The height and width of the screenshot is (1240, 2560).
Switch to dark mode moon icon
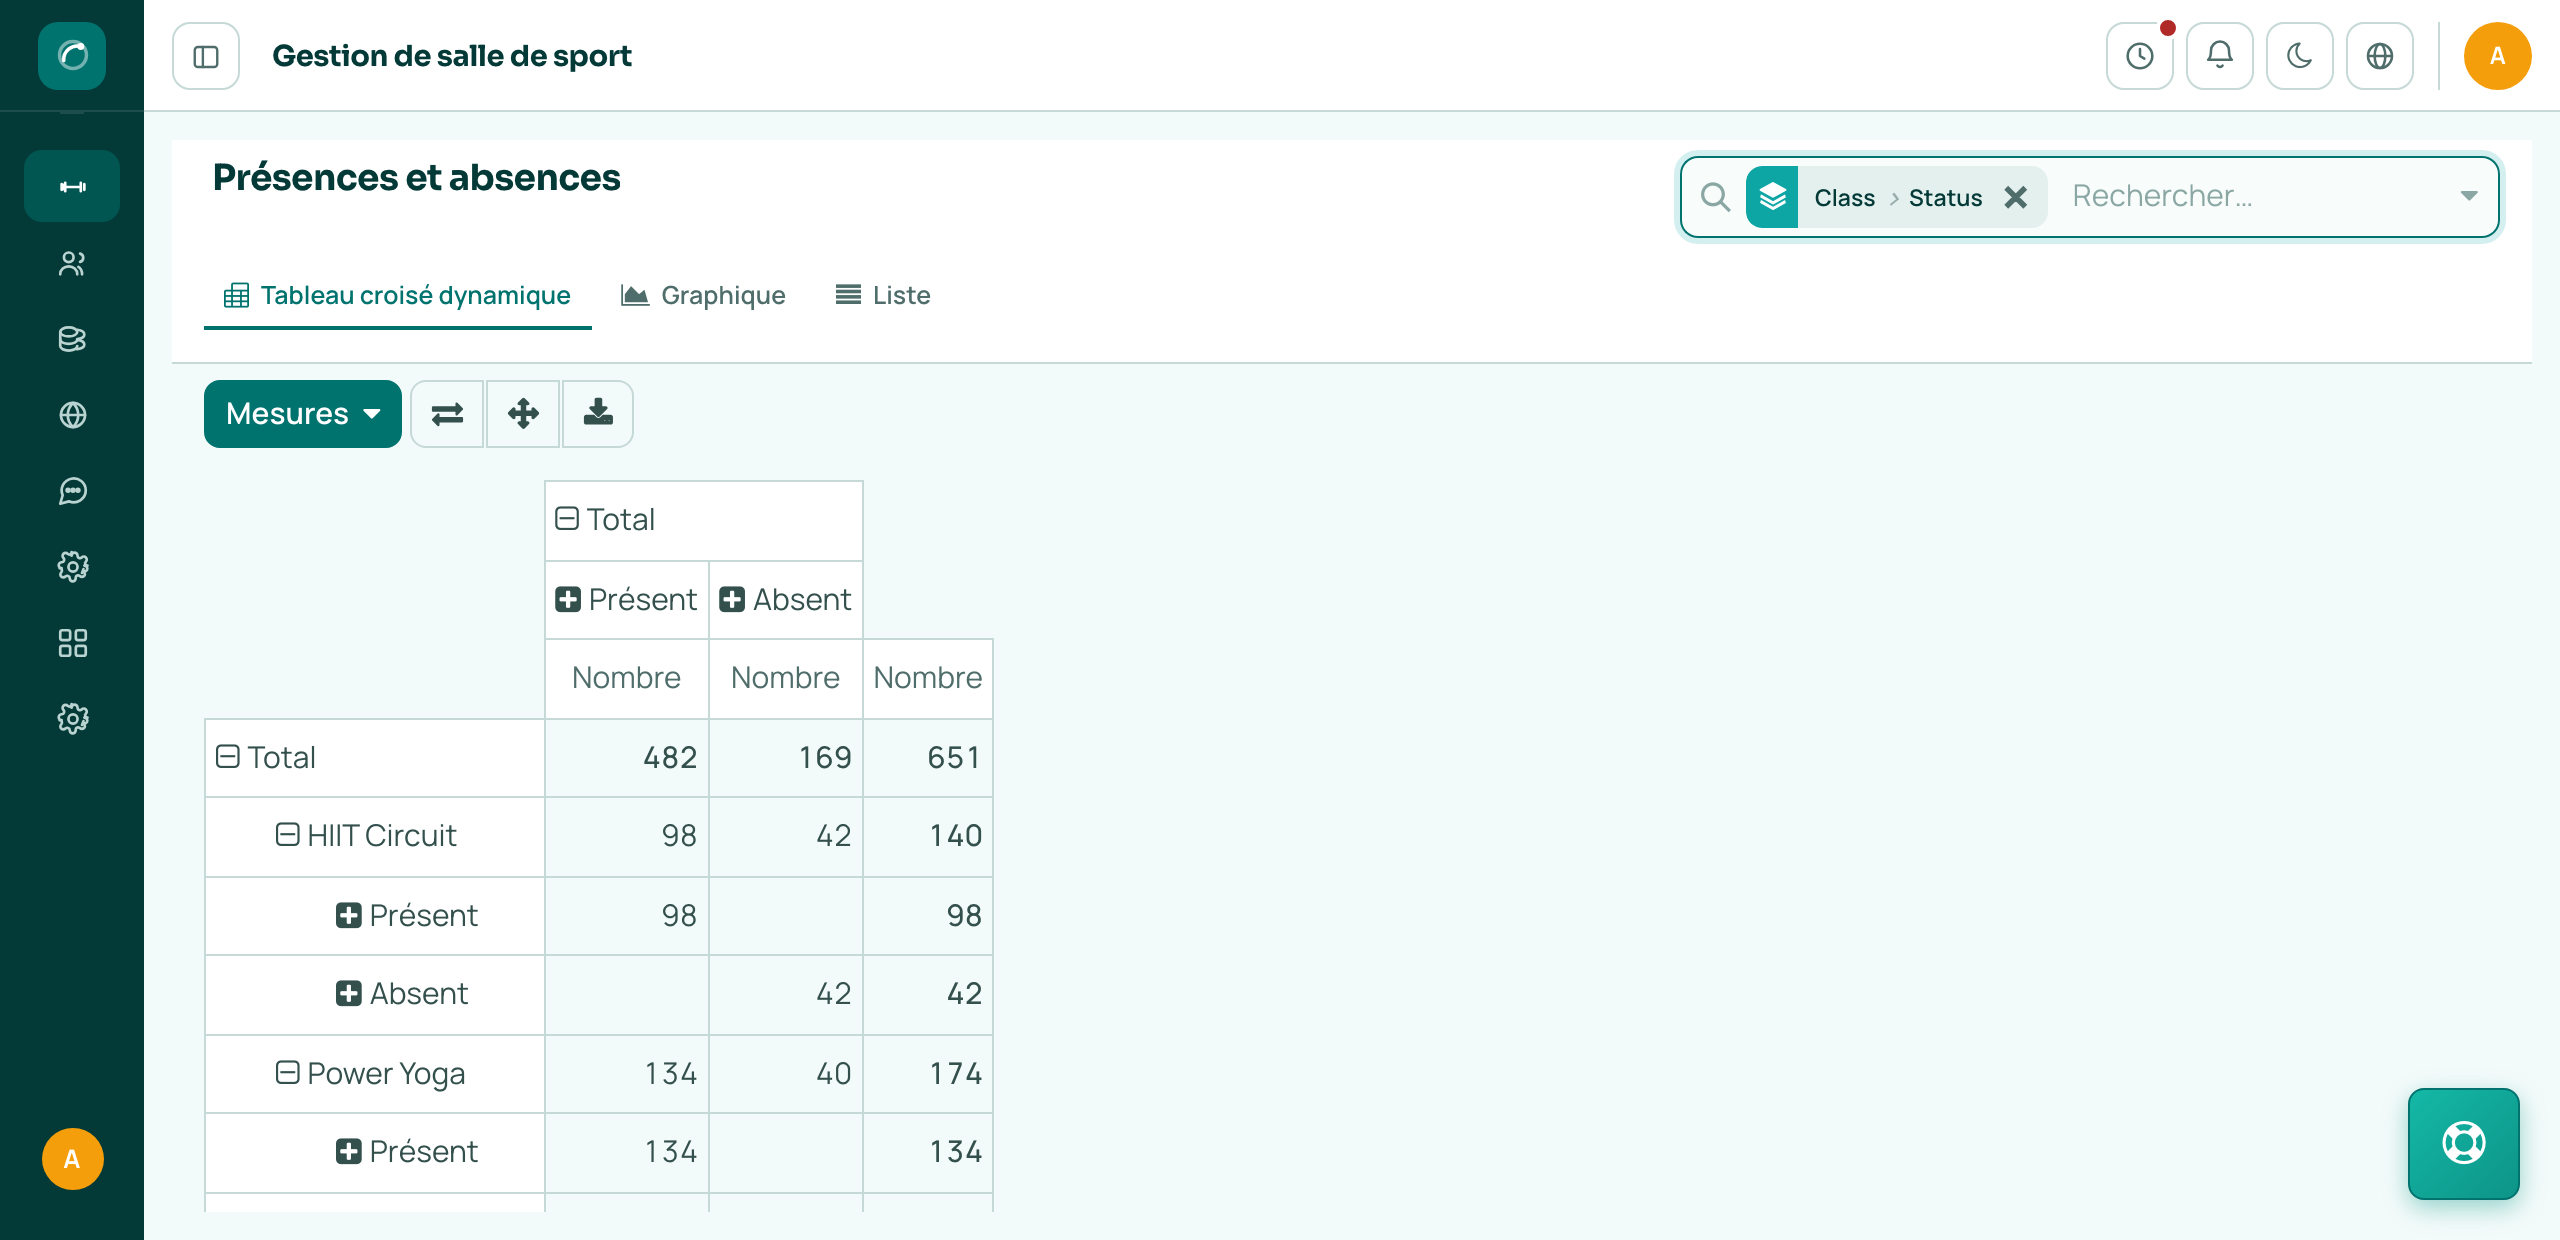click(x=2300, y=56)
